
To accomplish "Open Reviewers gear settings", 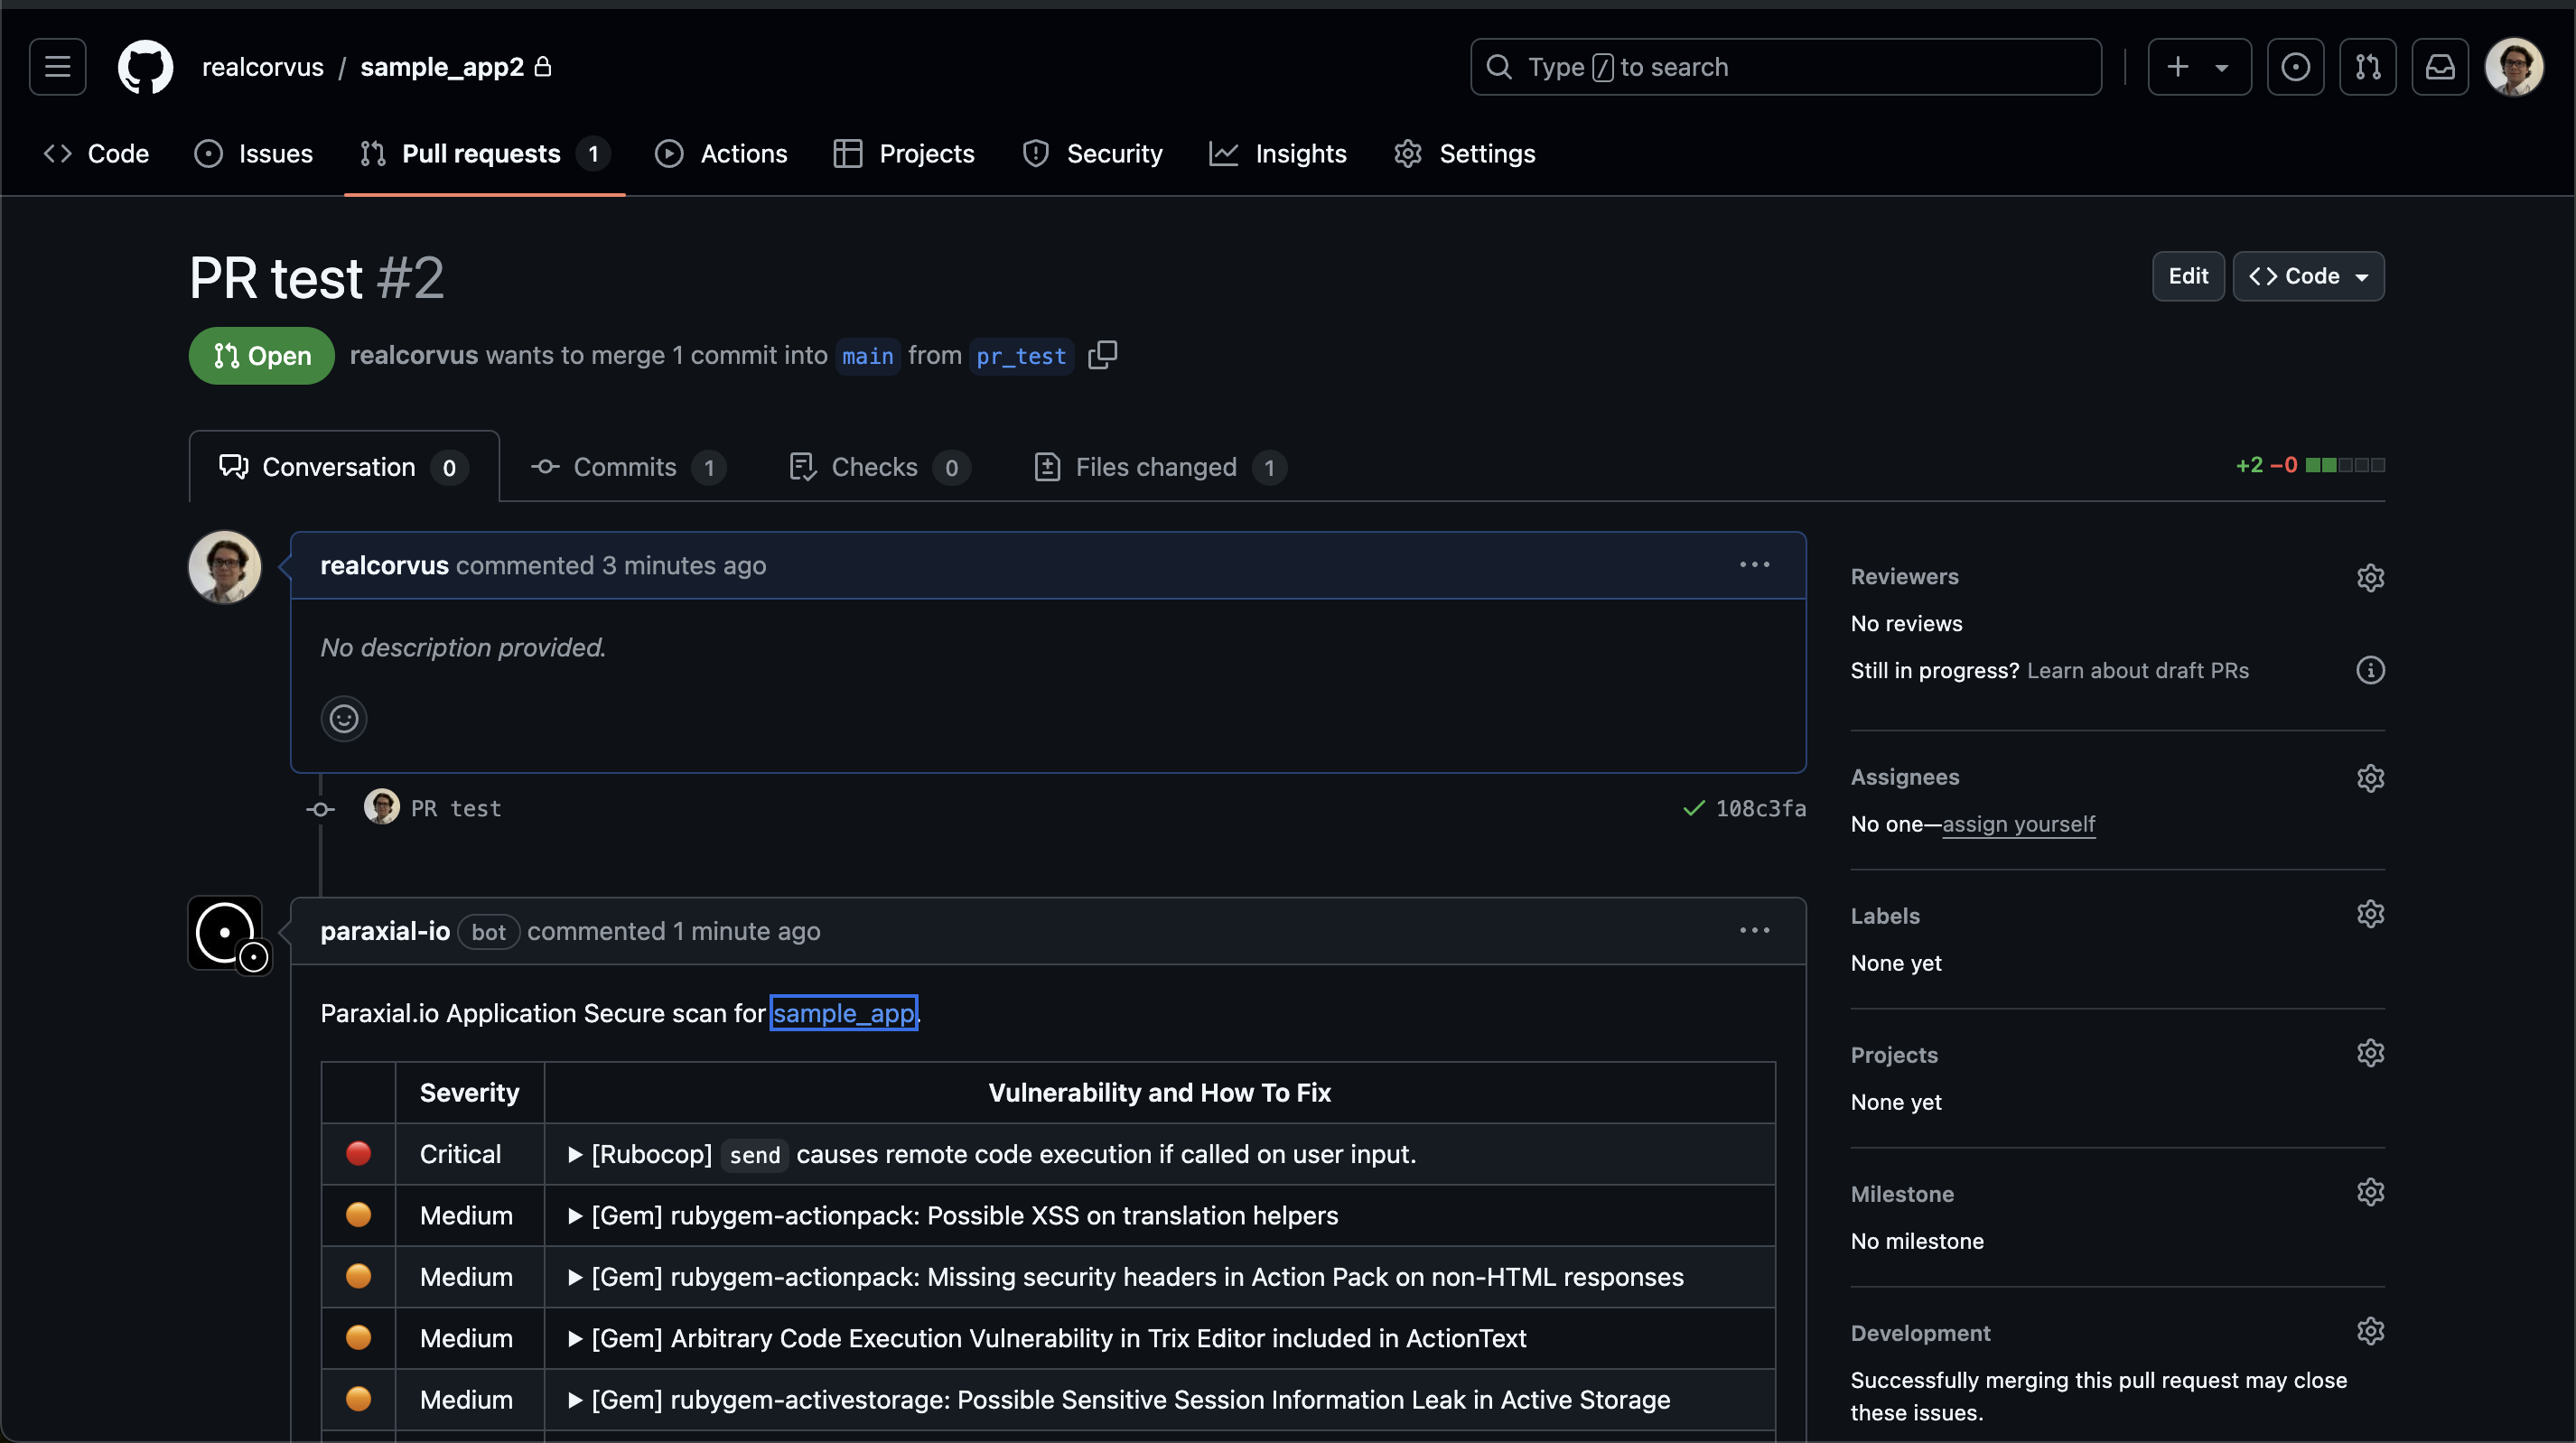I will pos(2370,577).
